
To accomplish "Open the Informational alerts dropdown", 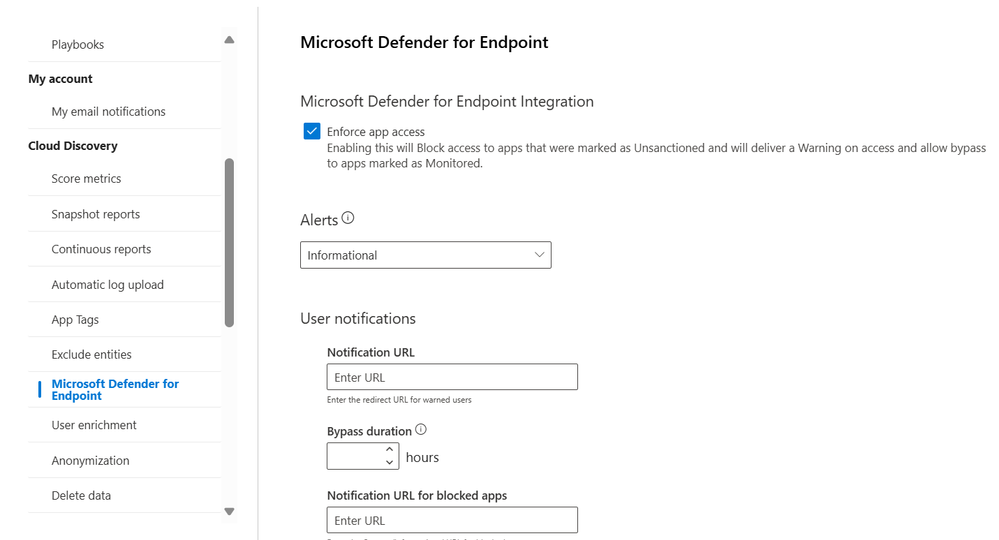I will tap(426, 255).
